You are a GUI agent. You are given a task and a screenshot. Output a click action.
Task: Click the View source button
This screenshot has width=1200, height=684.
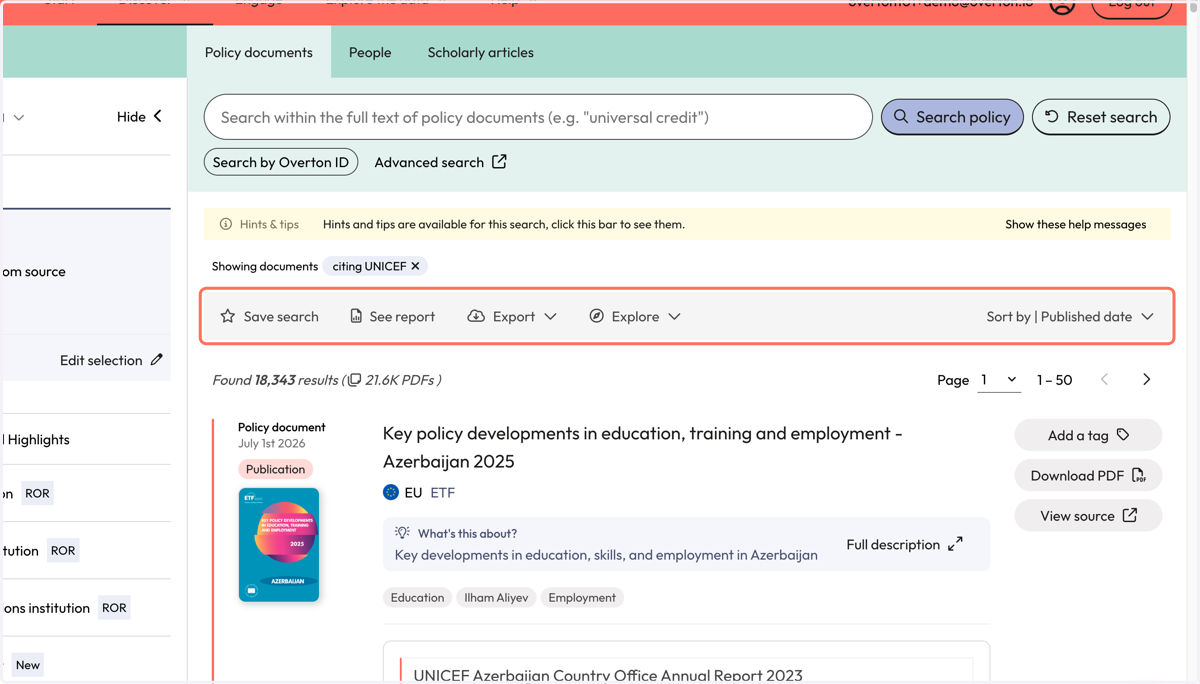click(1088, 516)
